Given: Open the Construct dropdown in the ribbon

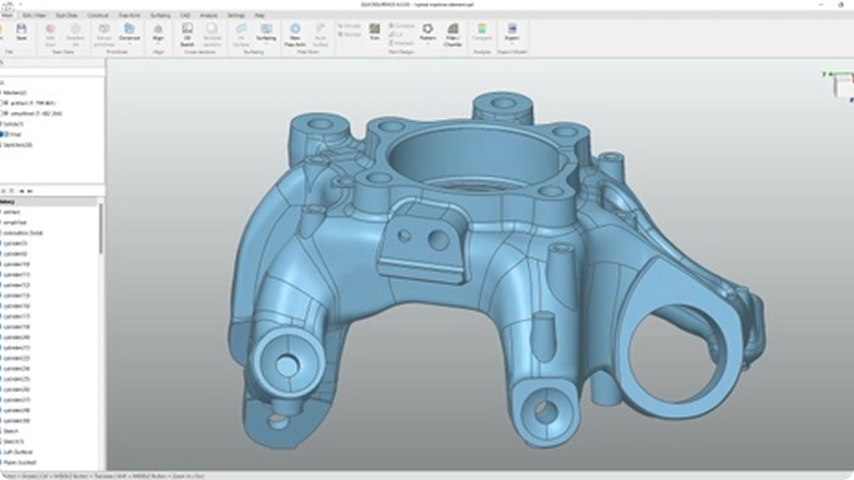Looking at the screenshot, I should point(130,36).
